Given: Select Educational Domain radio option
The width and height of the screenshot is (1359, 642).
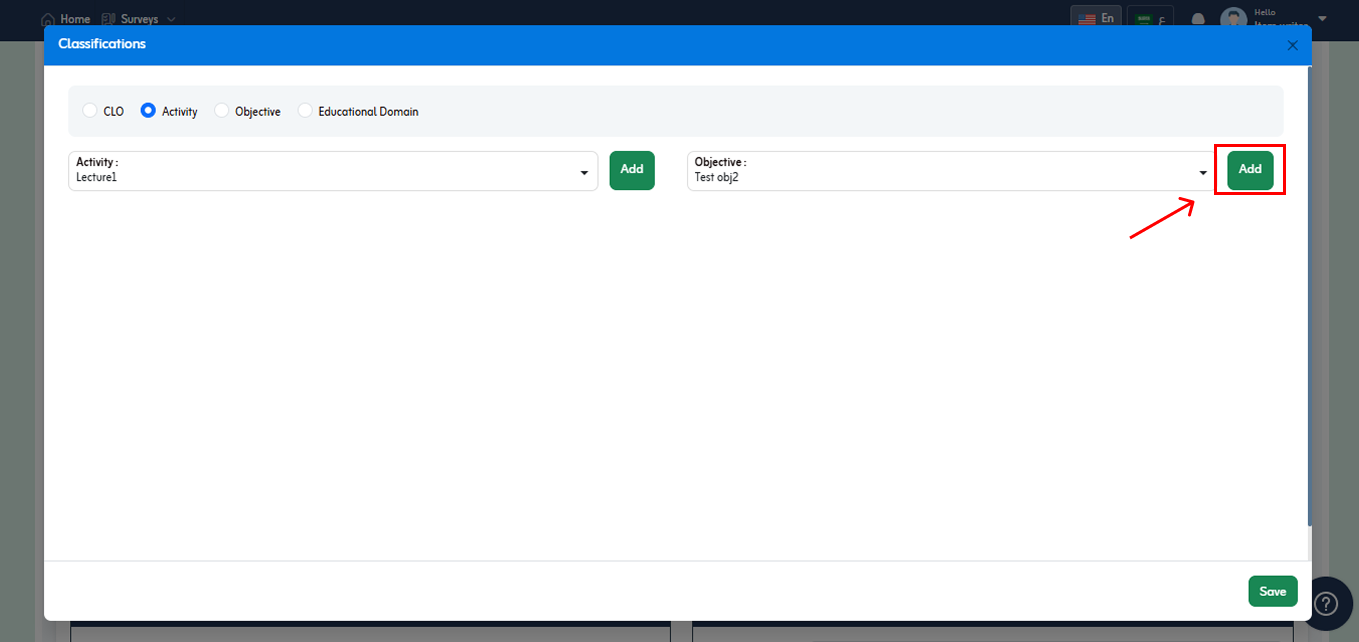Looking at the screenshot, I should coord(305,111).
